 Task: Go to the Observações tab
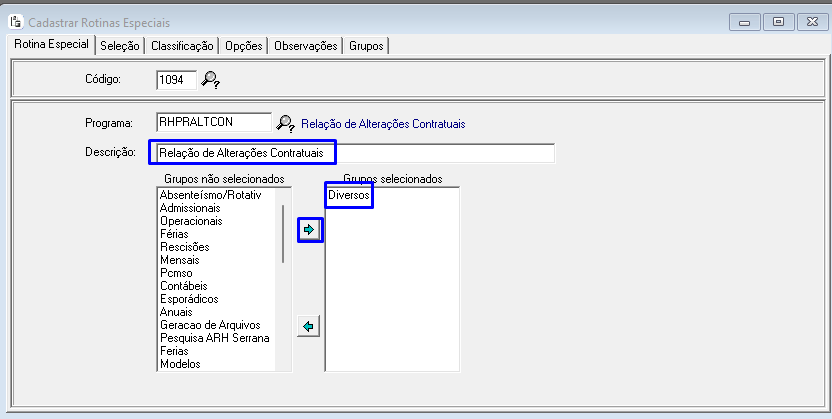305,45
